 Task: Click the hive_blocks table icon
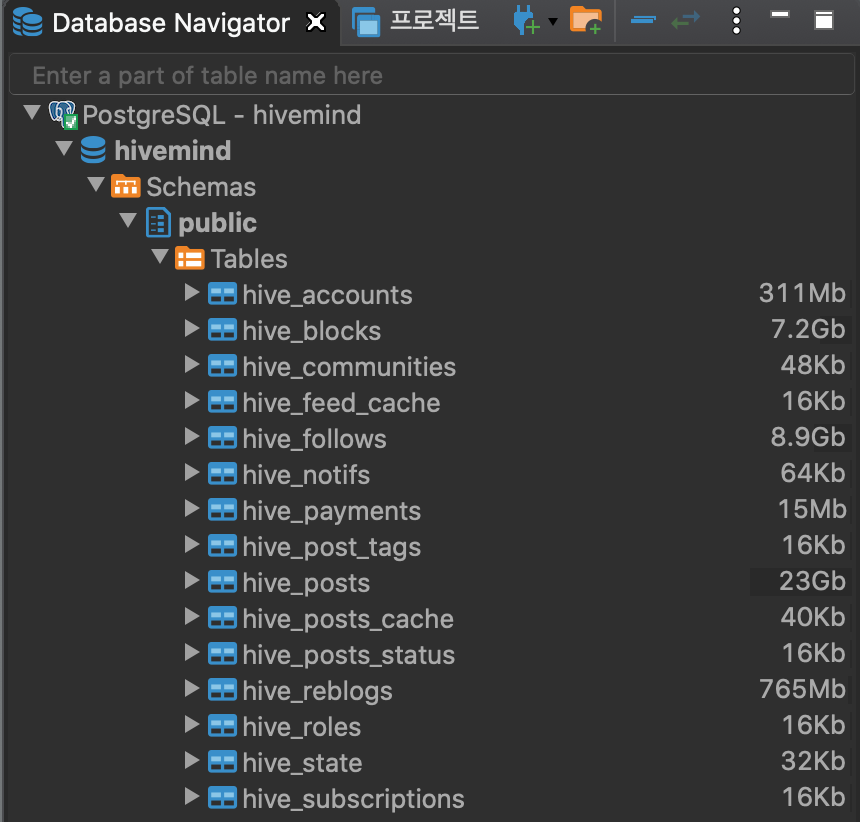point(223,330)
